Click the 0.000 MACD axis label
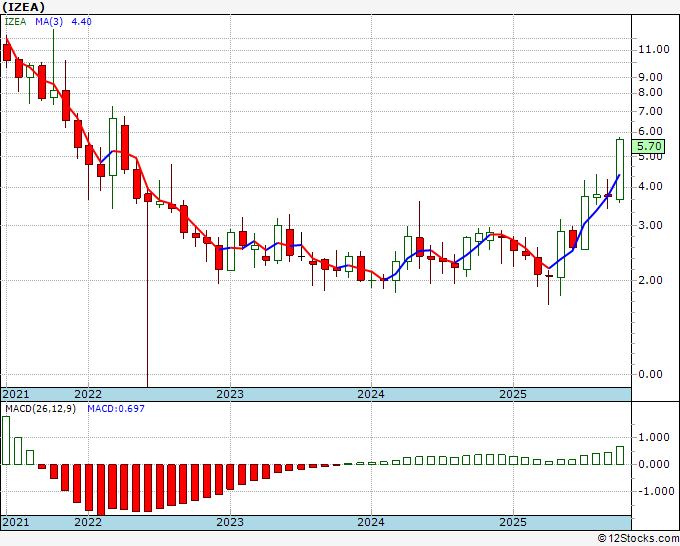 [654, 464]
